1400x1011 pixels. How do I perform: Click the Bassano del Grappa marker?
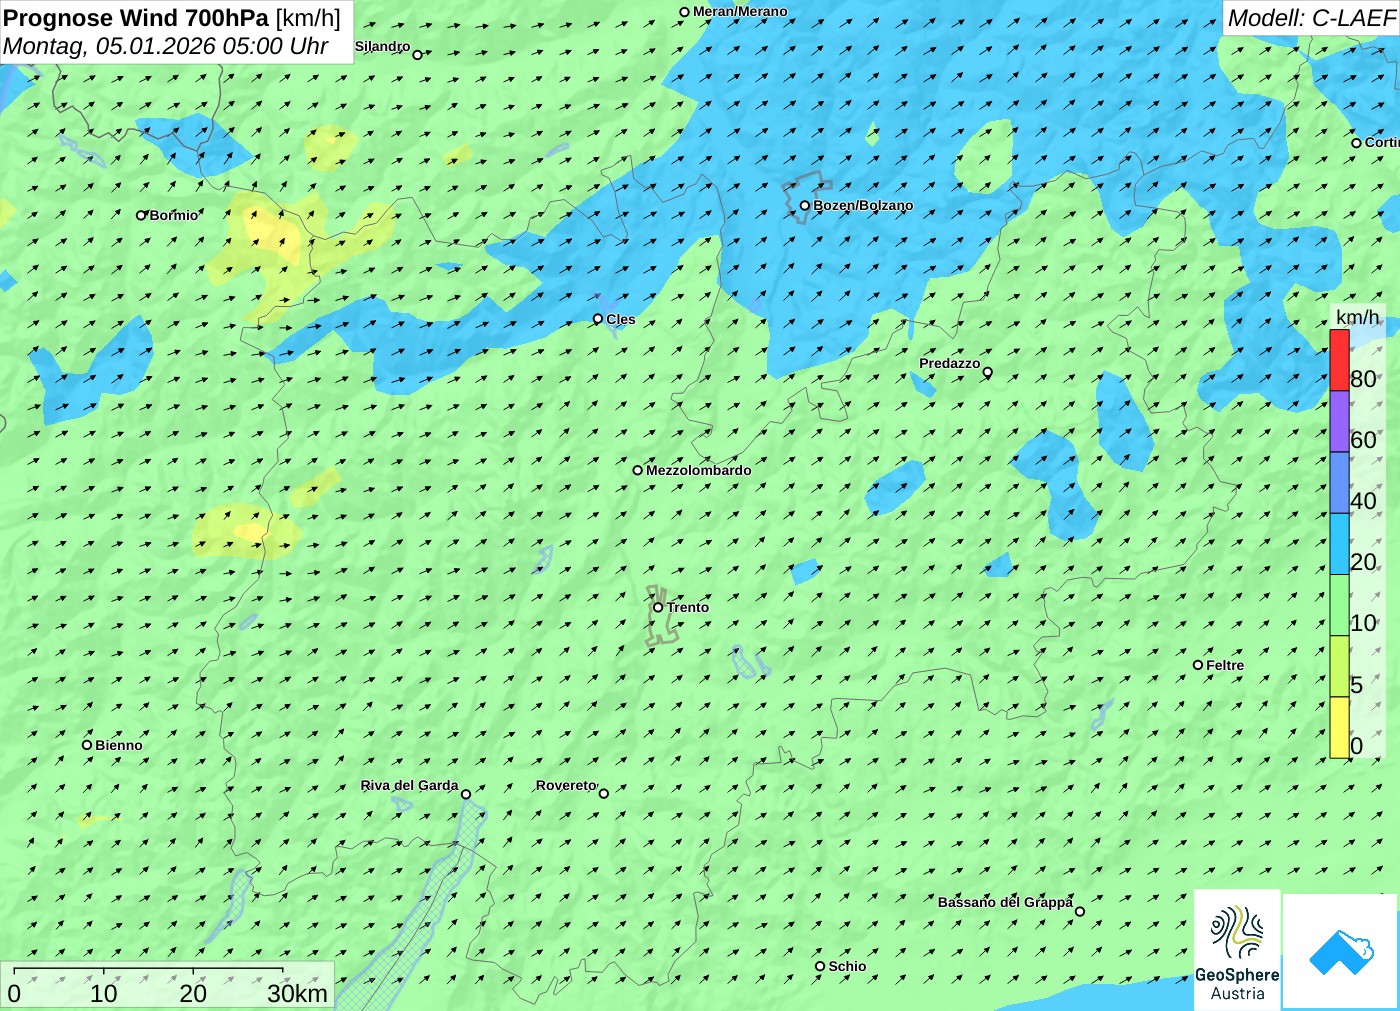click(x=1079, y=911)
